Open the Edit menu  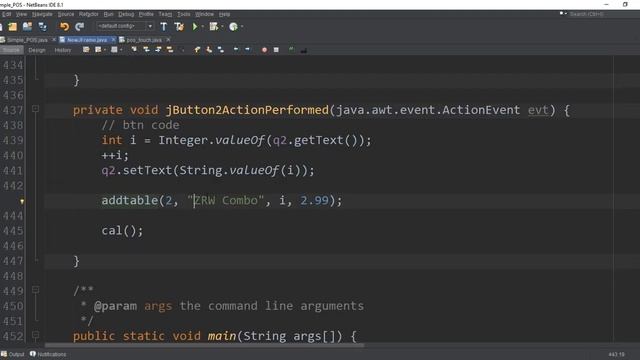(6, 14)
